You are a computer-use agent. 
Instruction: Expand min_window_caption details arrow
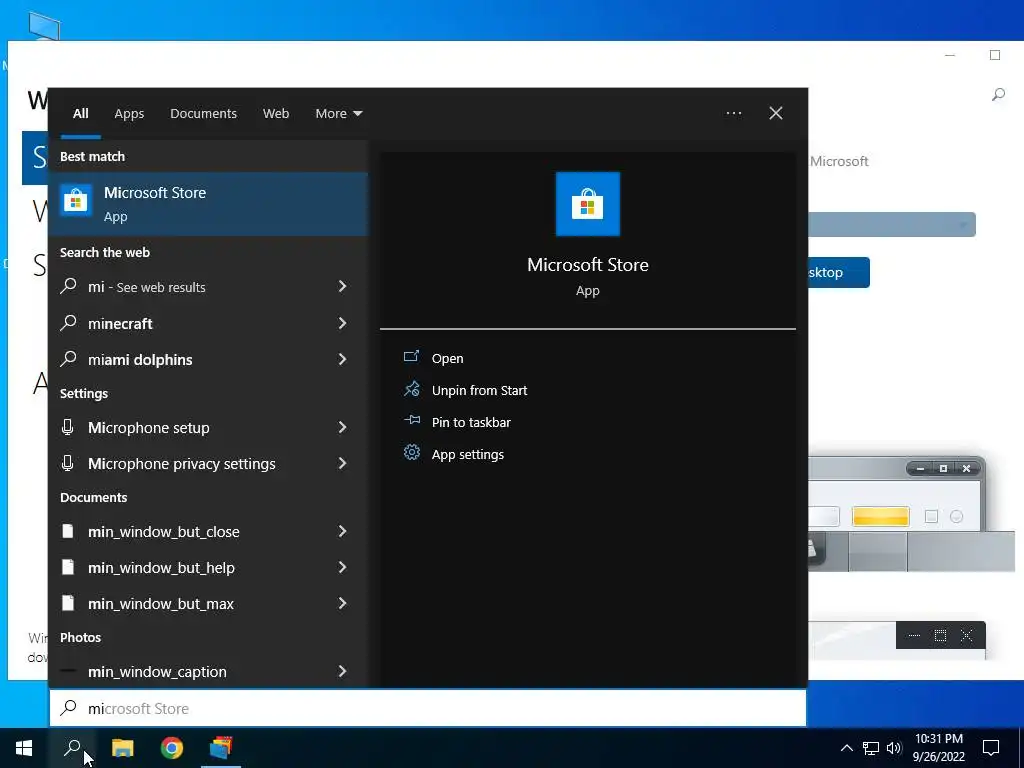[342, 671]
